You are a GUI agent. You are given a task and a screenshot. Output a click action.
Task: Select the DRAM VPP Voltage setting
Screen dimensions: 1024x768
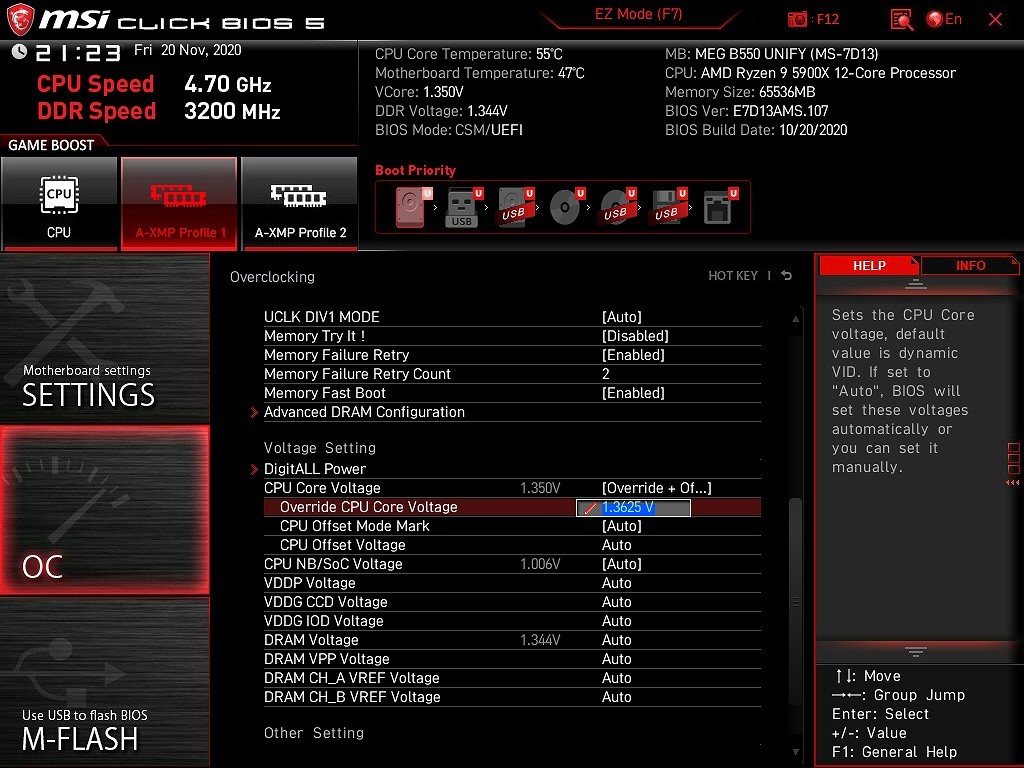click(512, 658)
